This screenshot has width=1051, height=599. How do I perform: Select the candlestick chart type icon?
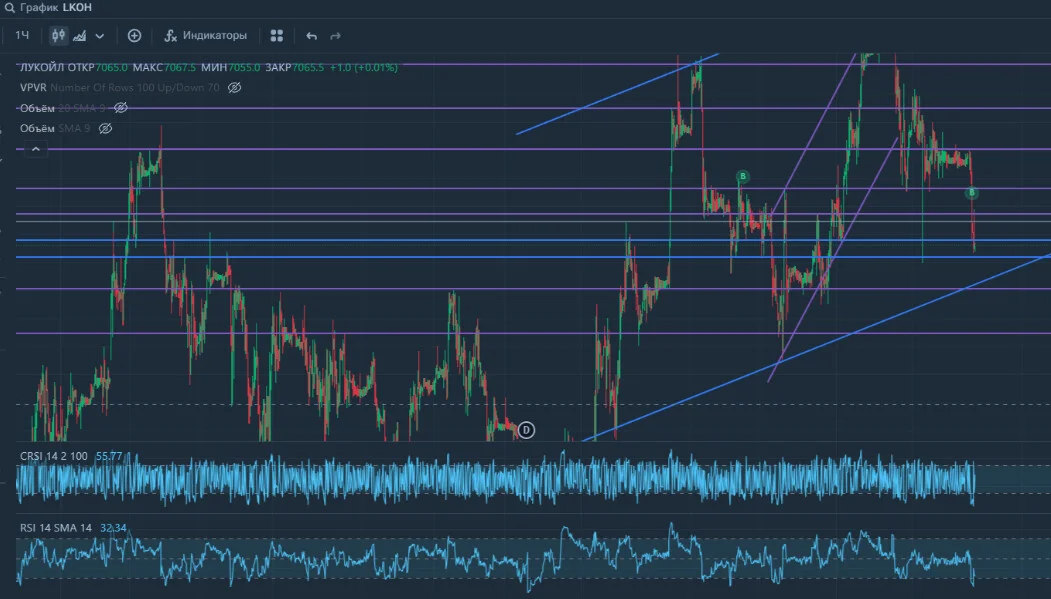pos(58,36)
